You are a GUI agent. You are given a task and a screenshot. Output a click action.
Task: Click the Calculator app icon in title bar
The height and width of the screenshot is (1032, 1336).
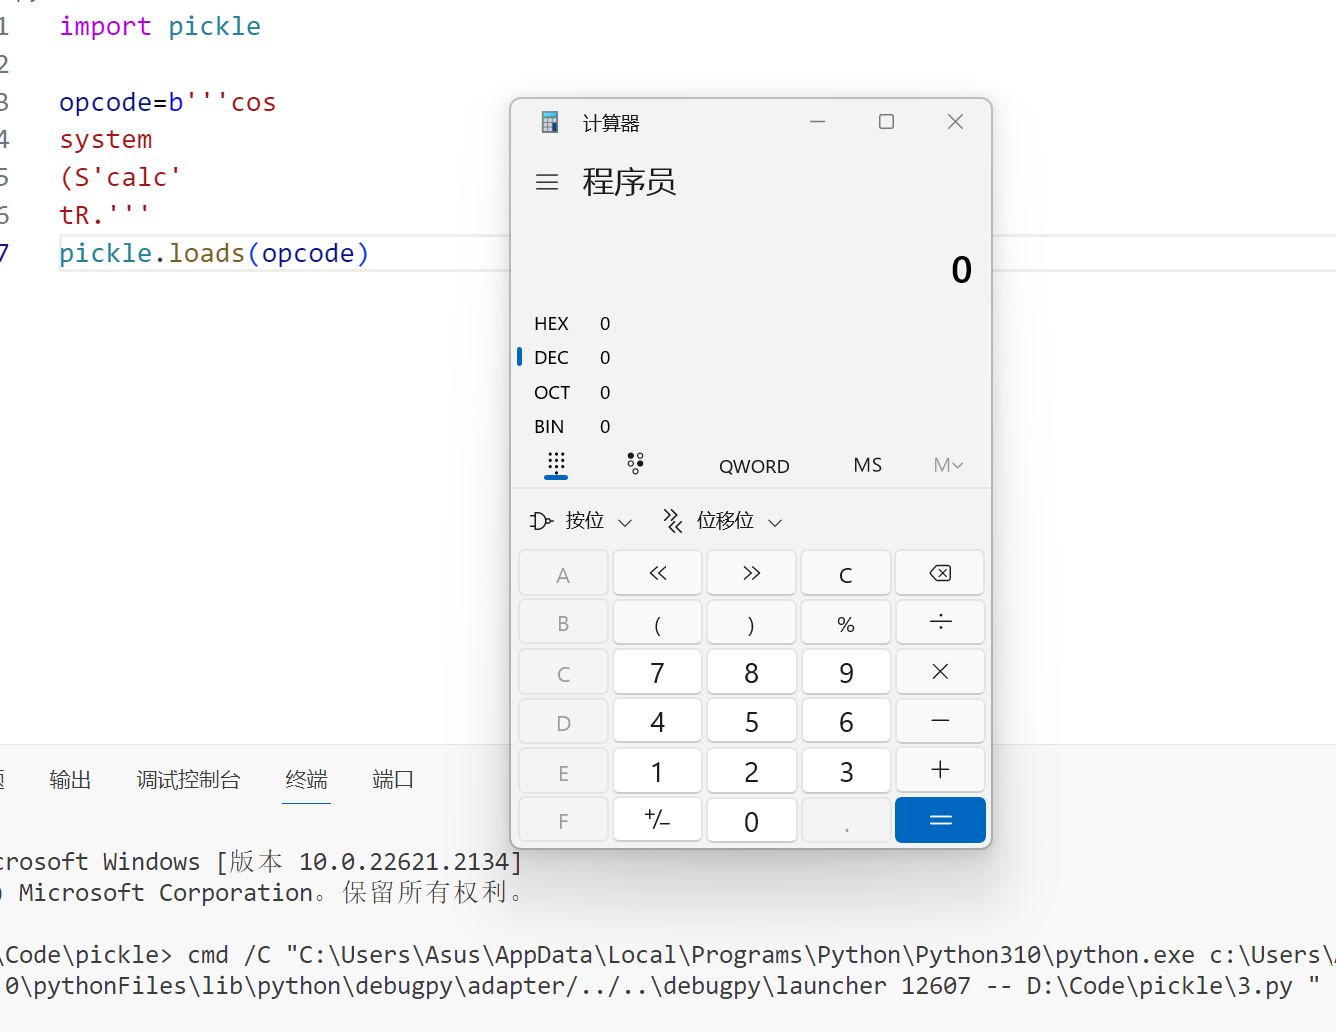coord(550,122)
